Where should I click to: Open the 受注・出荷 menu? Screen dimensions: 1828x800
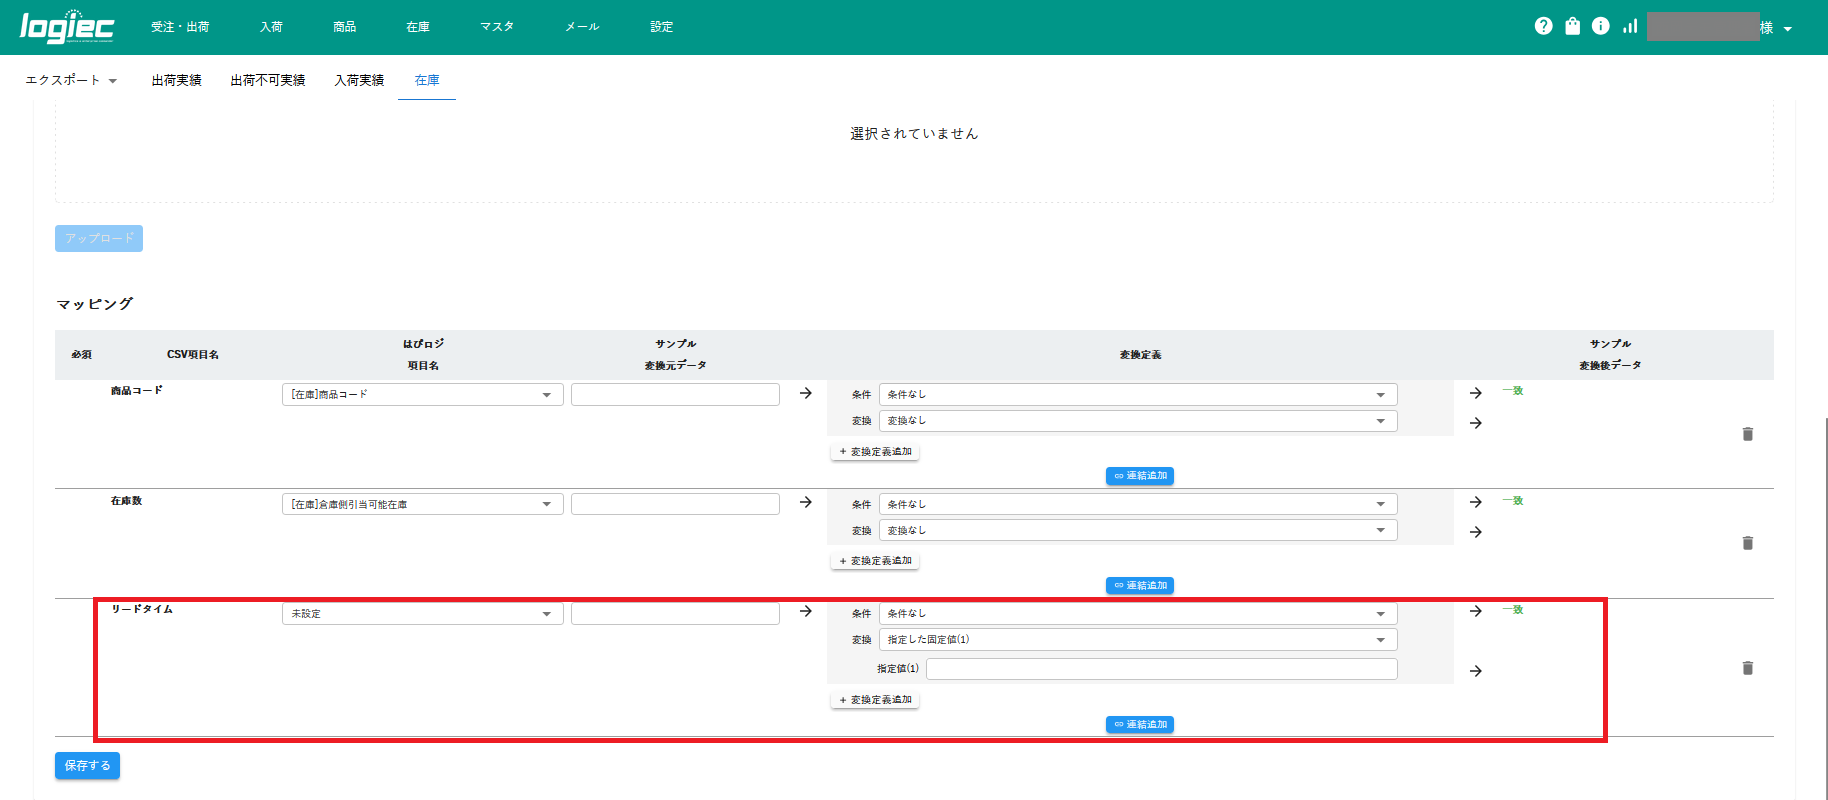coord(180,27)
